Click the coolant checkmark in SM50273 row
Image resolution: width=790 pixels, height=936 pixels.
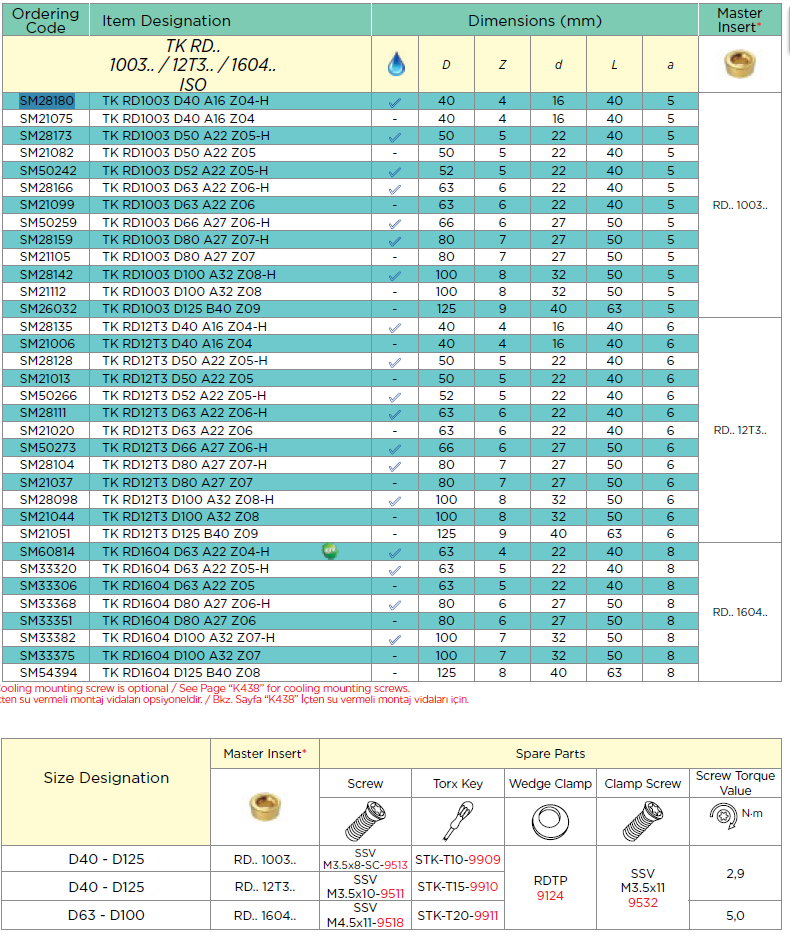[x=395, y=448]
